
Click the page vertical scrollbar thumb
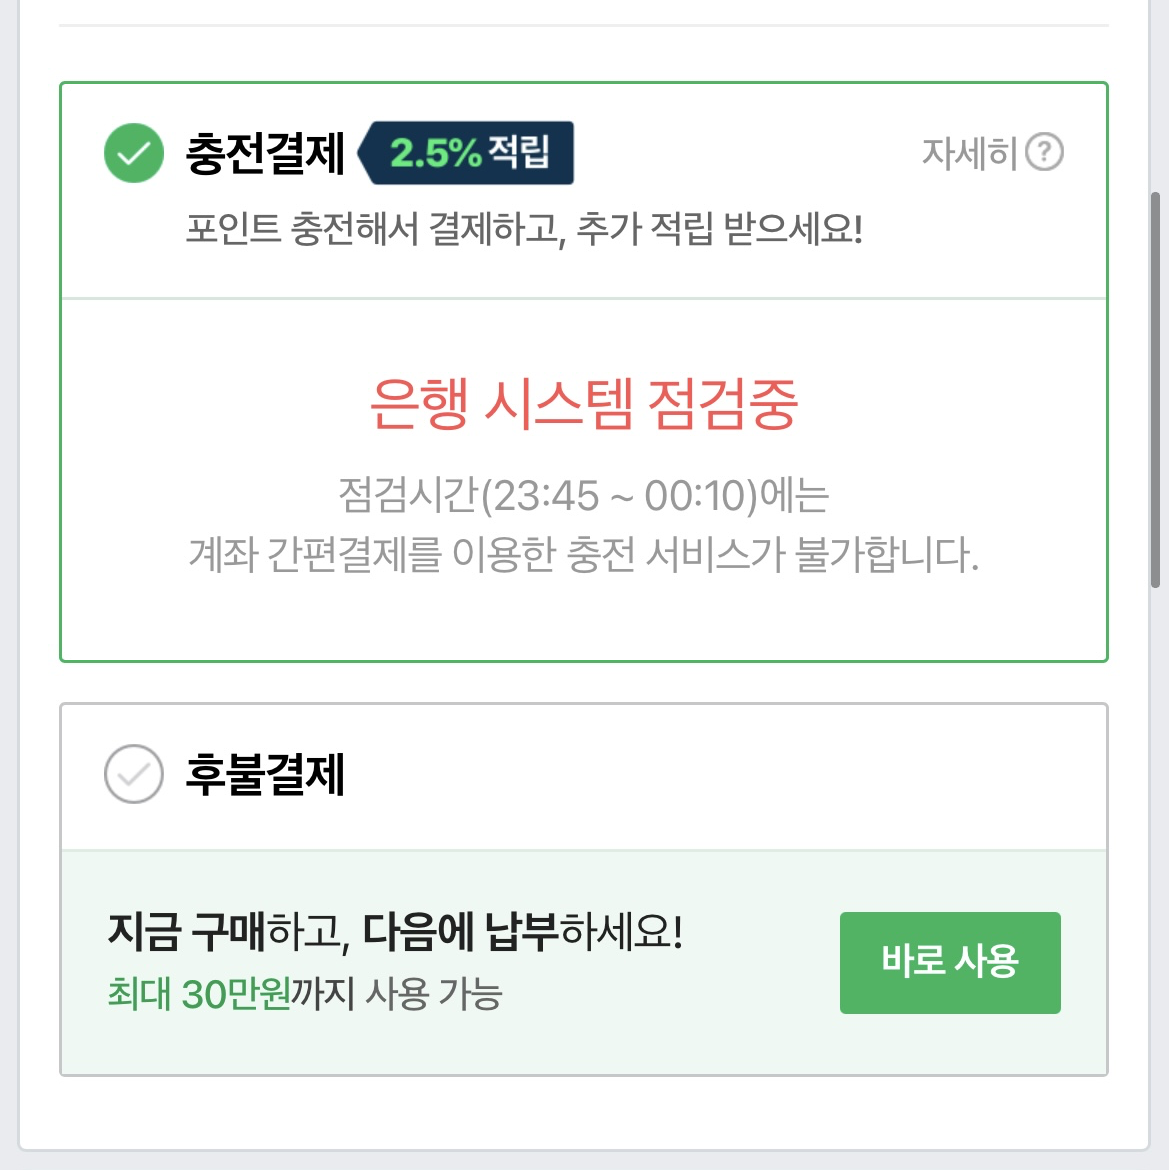(x=1155, y=390)
